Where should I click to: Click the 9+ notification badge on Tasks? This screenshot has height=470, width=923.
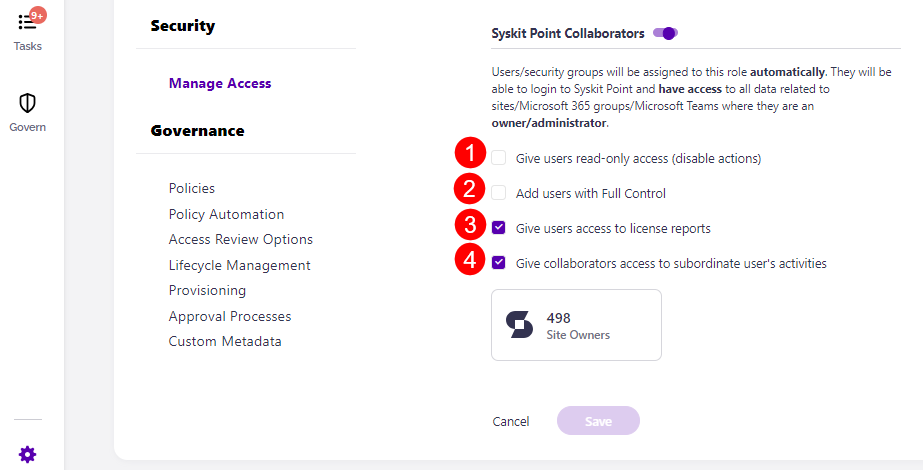click(x=38, y=14)
